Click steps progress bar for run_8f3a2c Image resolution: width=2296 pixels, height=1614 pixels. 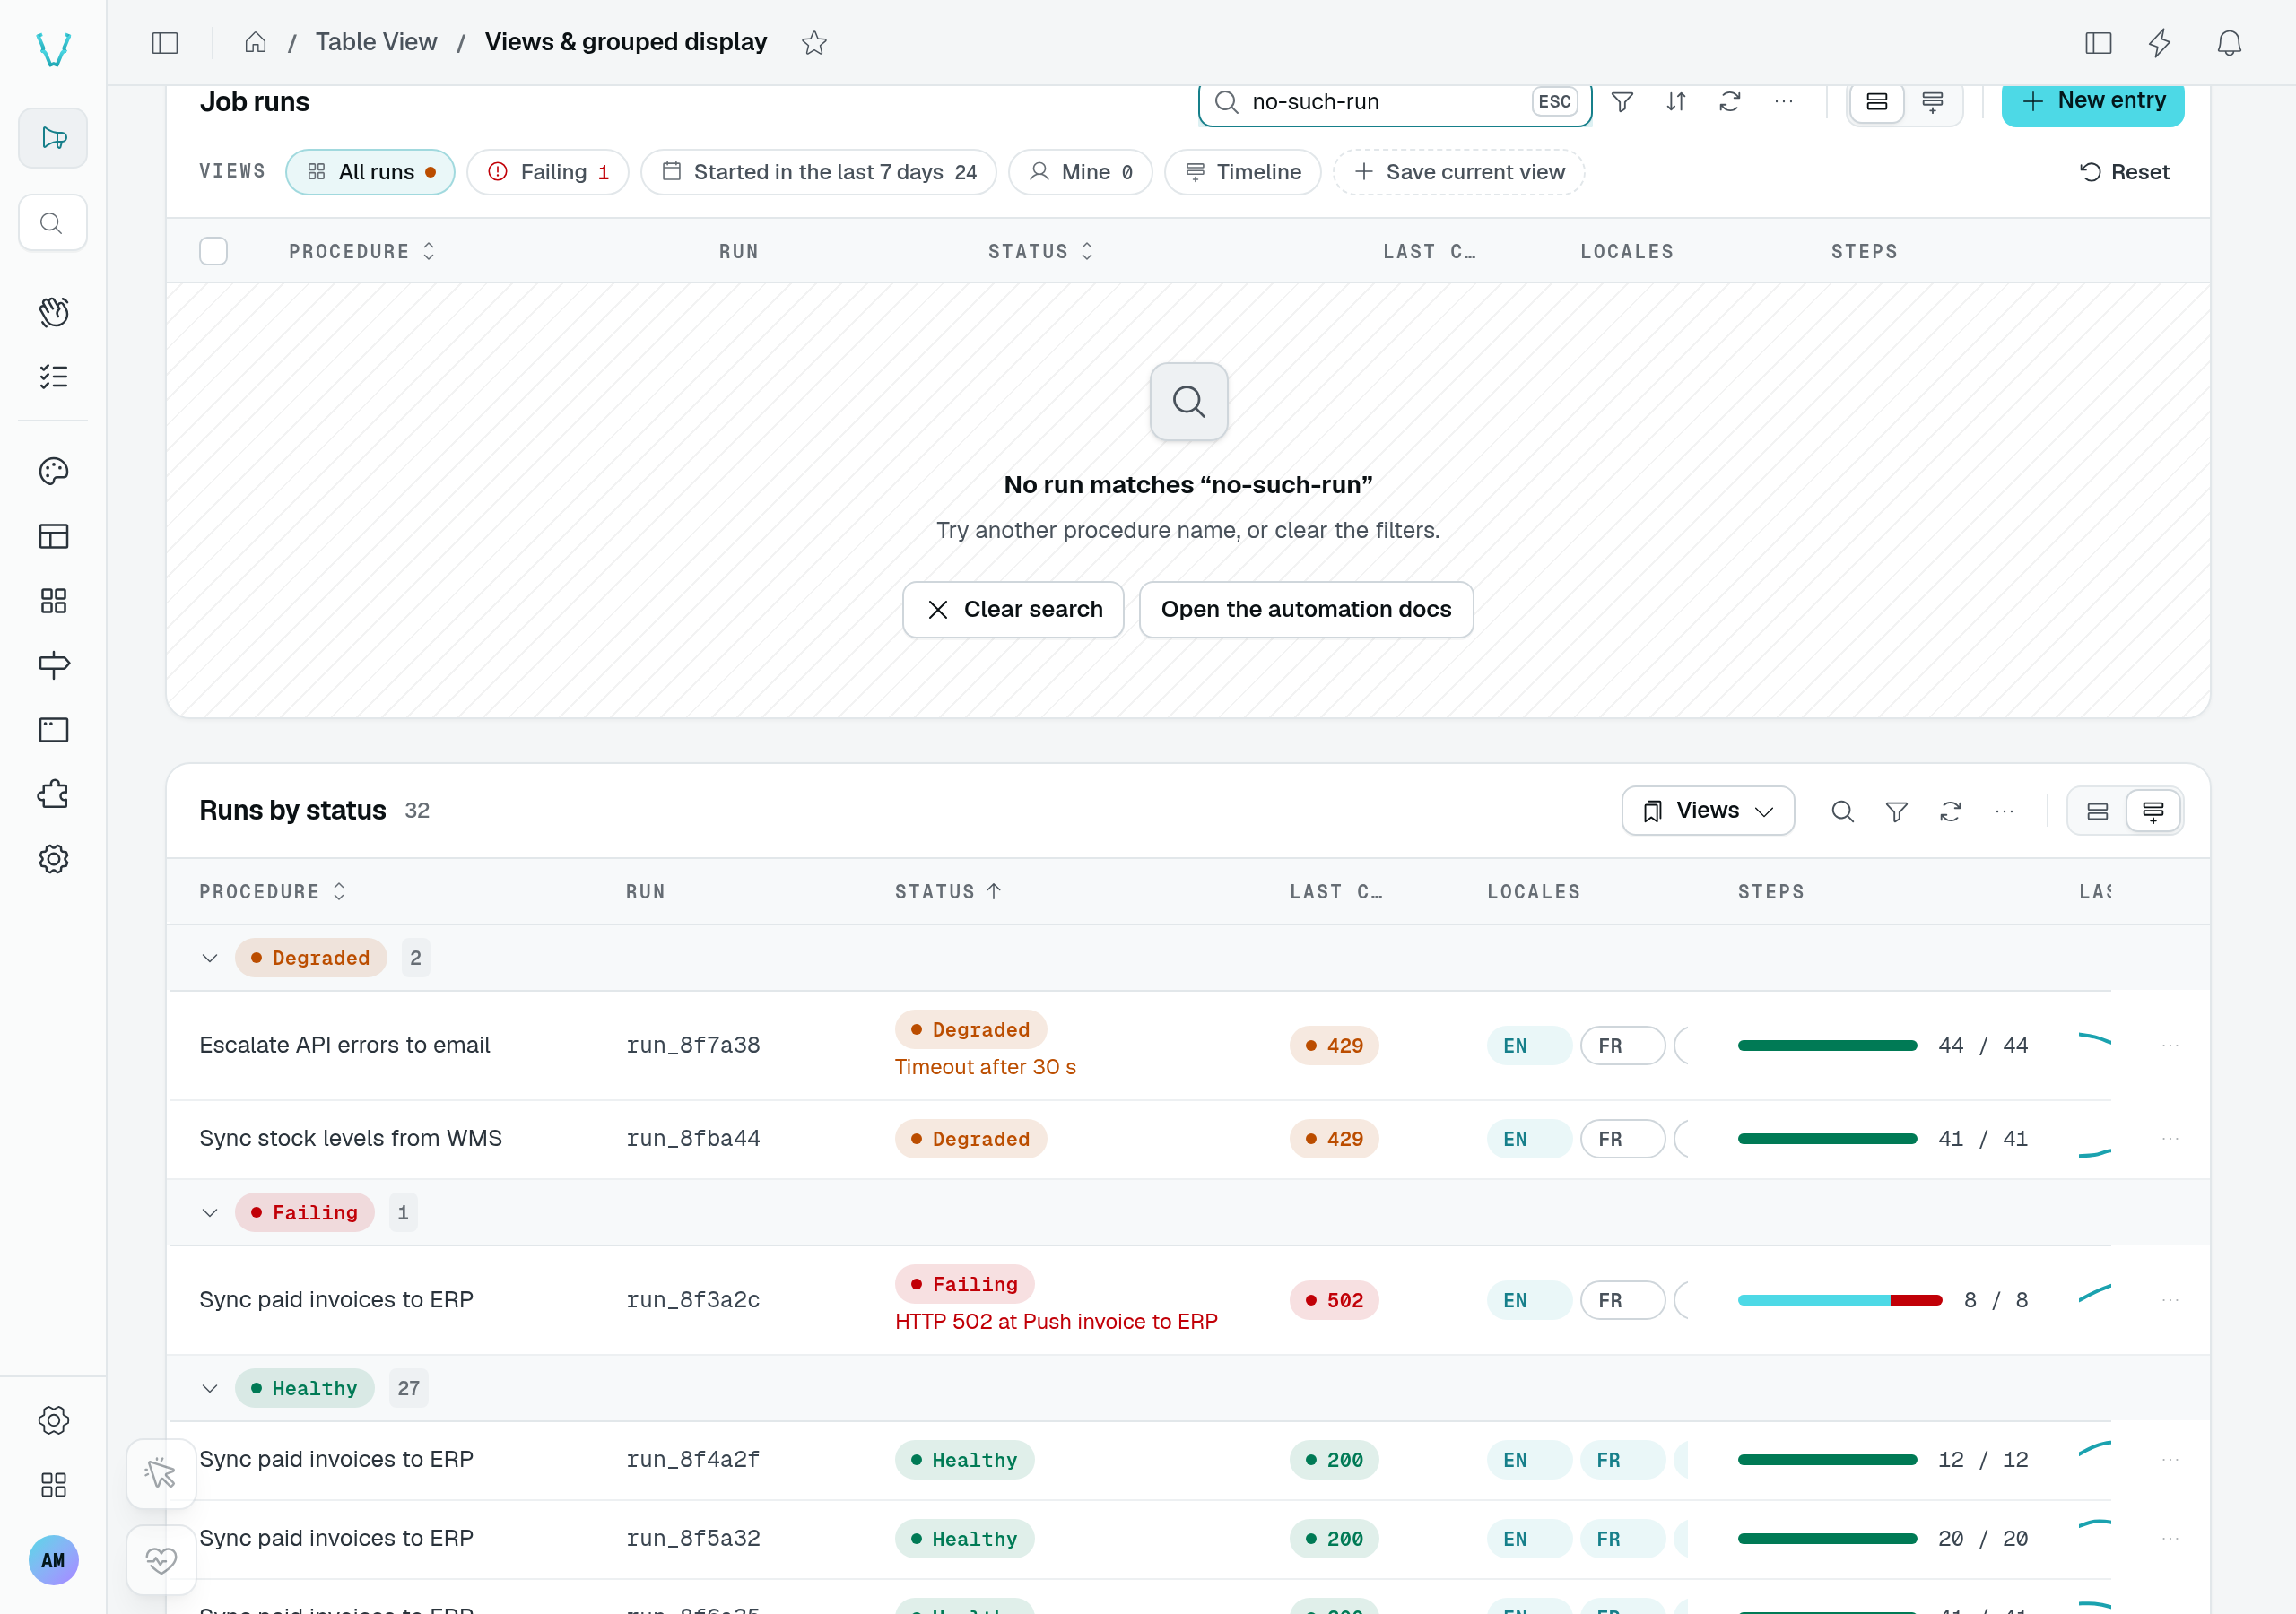[1839, 1300]
